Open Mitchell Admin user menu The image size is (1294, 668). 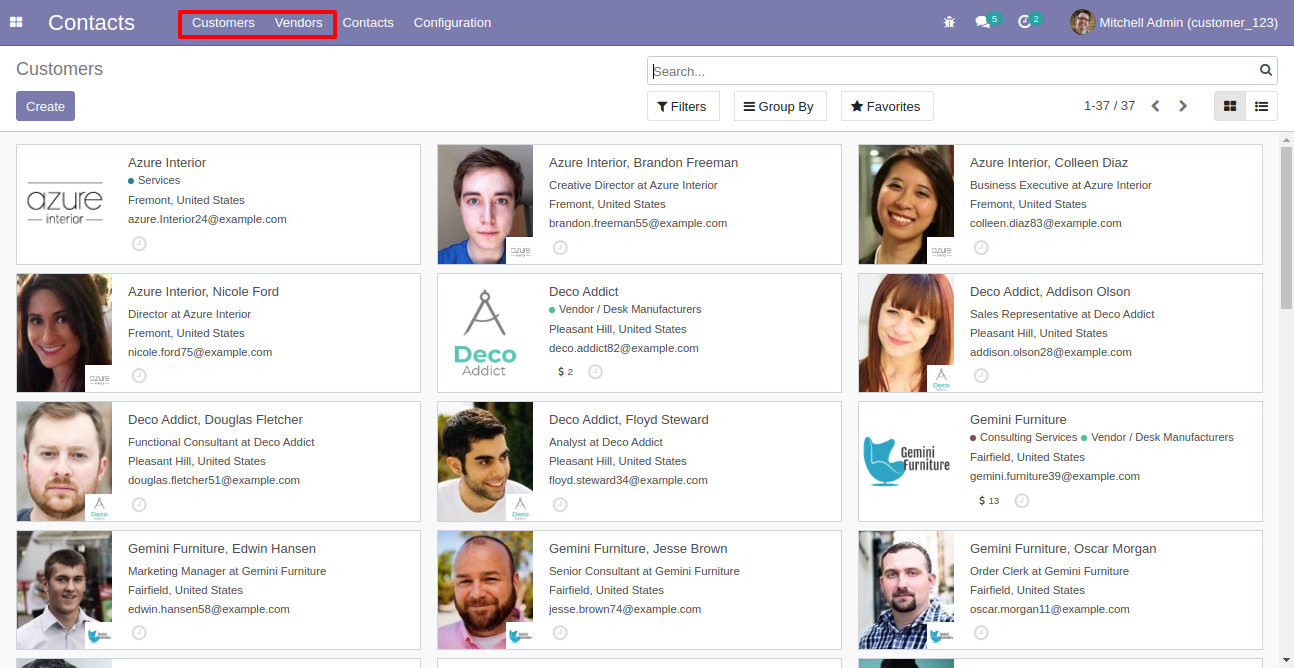click(x=1174, y=22)
